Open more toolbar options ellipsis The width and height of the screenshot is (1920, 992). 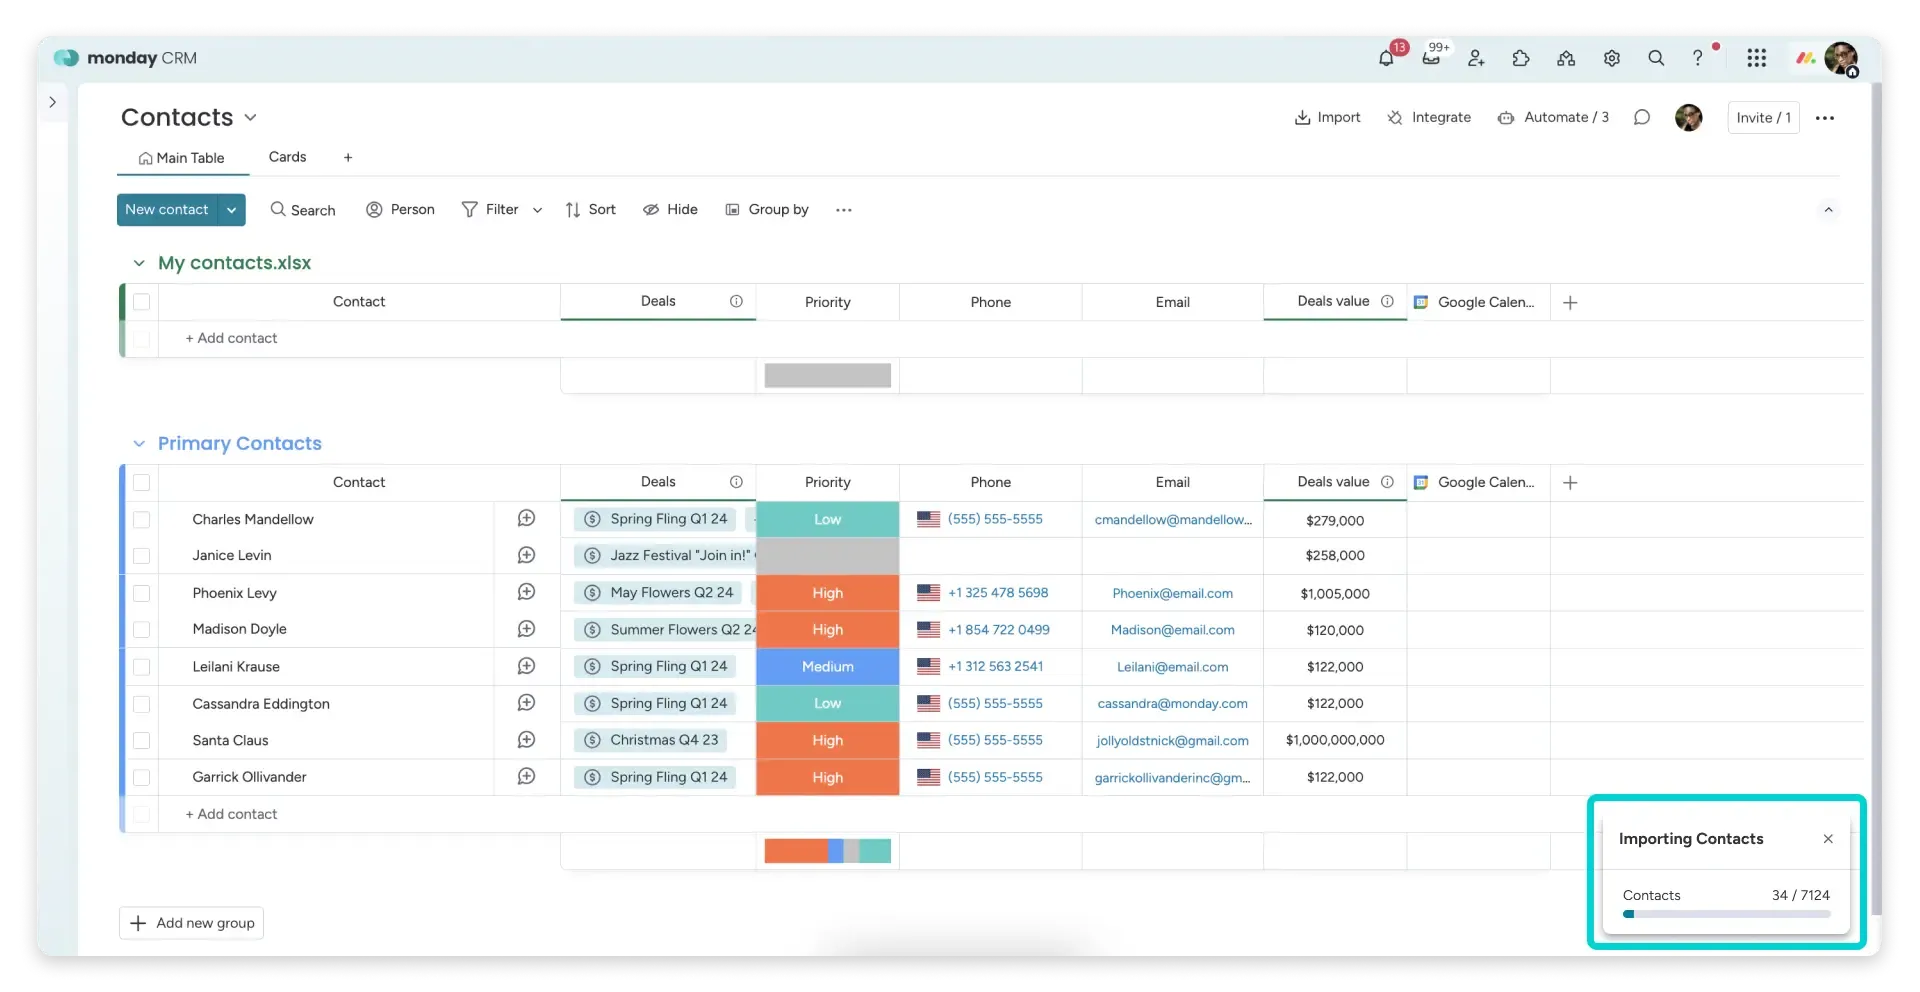(843, 210)
